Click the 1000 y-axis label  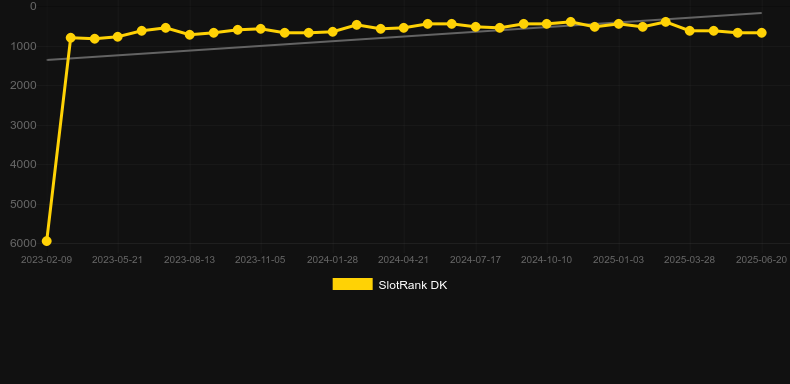click(x=23, y=46)
